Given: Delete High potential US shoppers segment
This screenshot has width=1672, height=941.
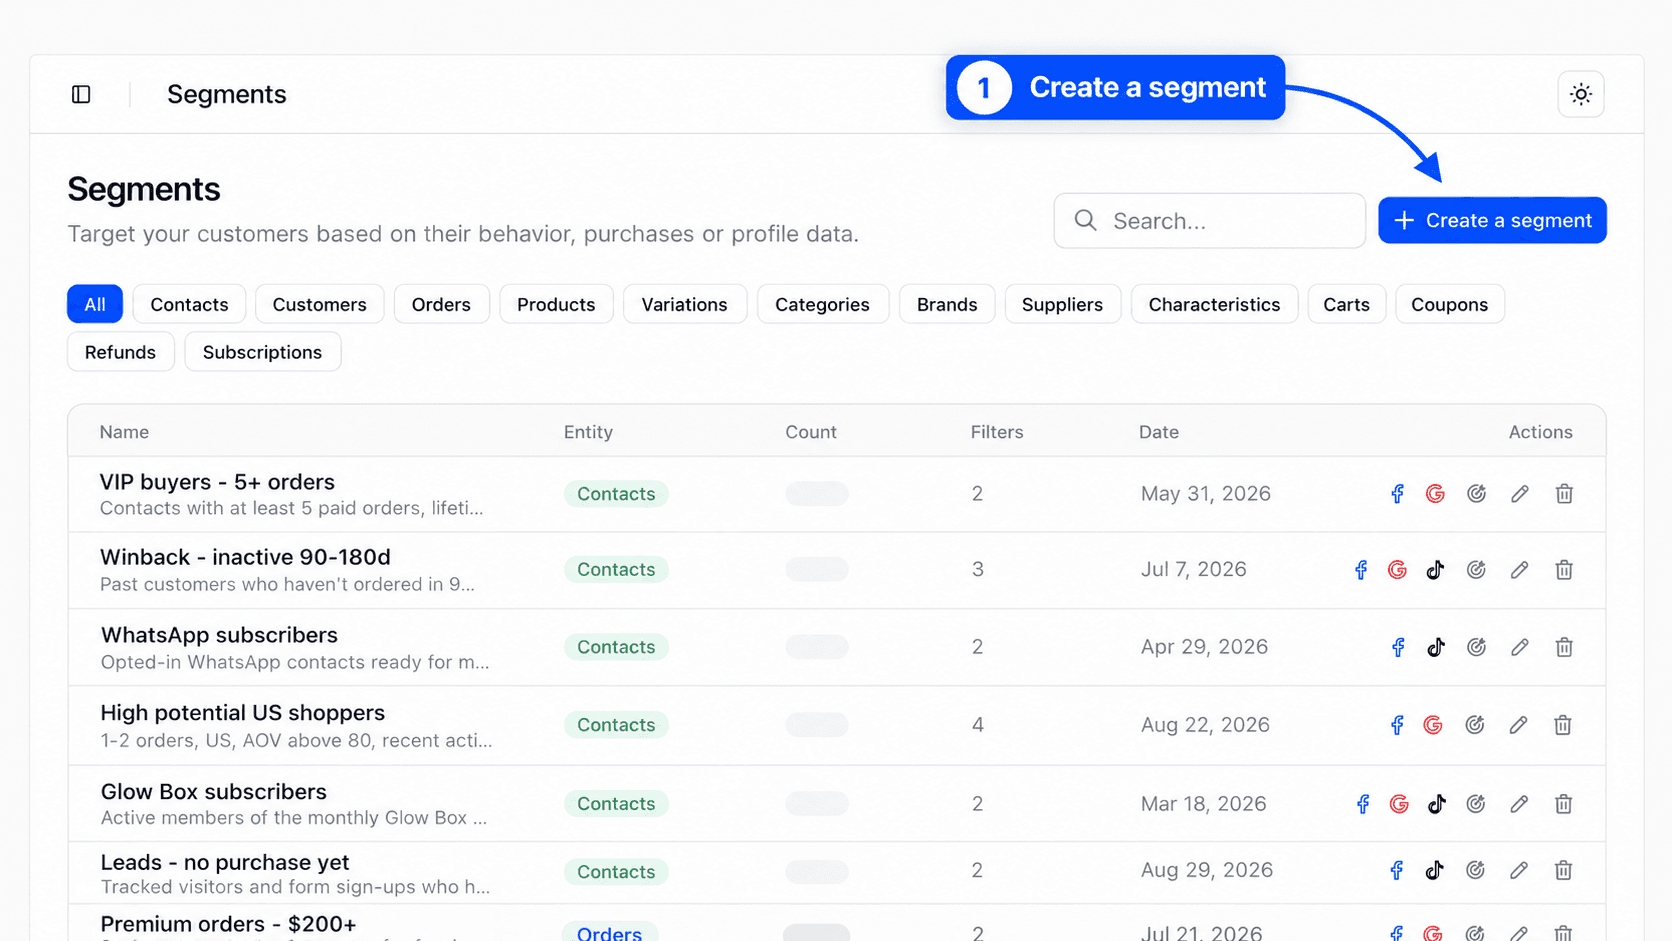Looking at the screenshot, I should (x=1563, y=725).
